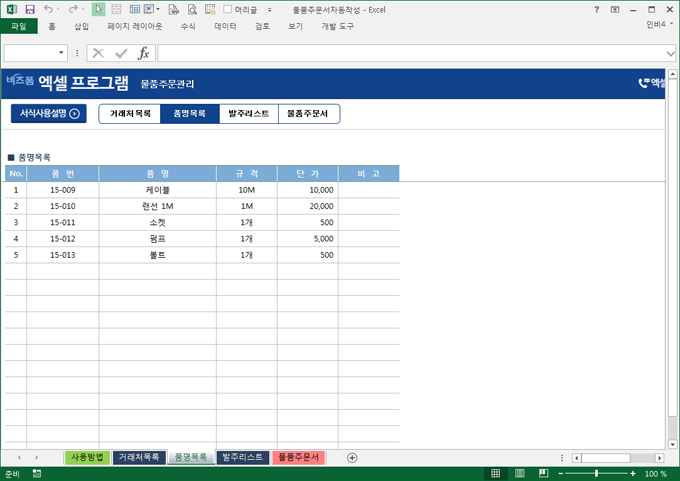Open the Name Box dropdown arrow
Image resolution: width=680 pixels, height=481 pixels.
coord(61,53)
